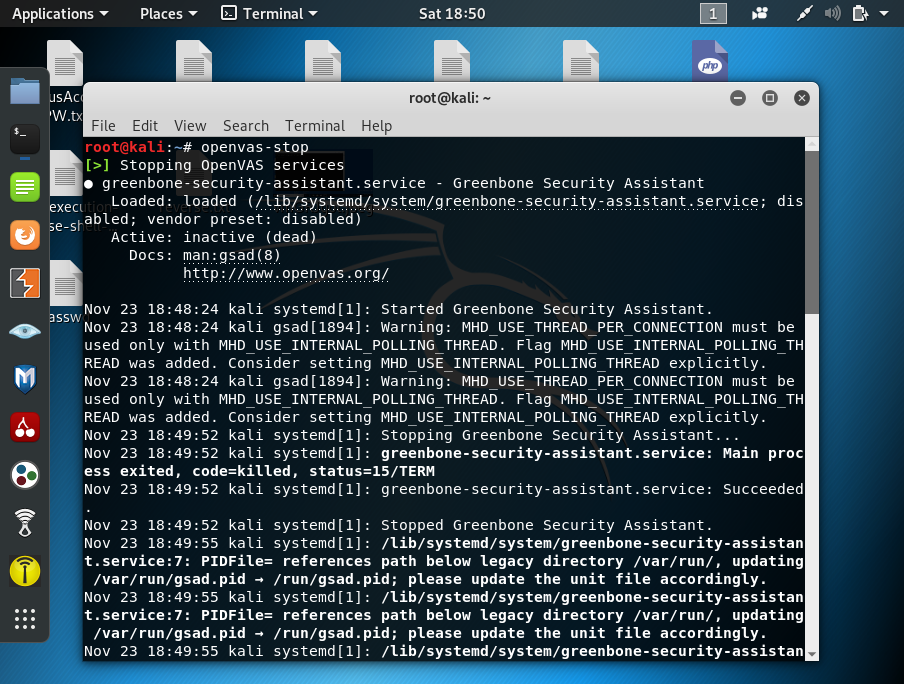904x684 pixels.
Task: Click the terminal scrollbar thumb
Action: coord(812,233)
